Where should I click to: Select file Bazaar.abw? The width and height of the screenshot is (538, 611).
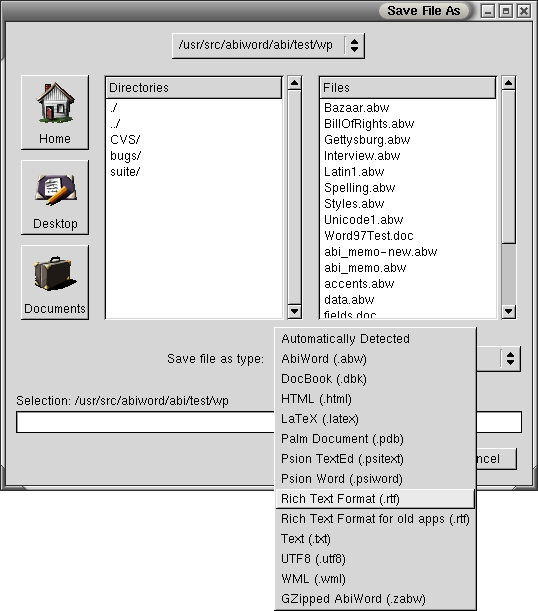coord(407,108)
